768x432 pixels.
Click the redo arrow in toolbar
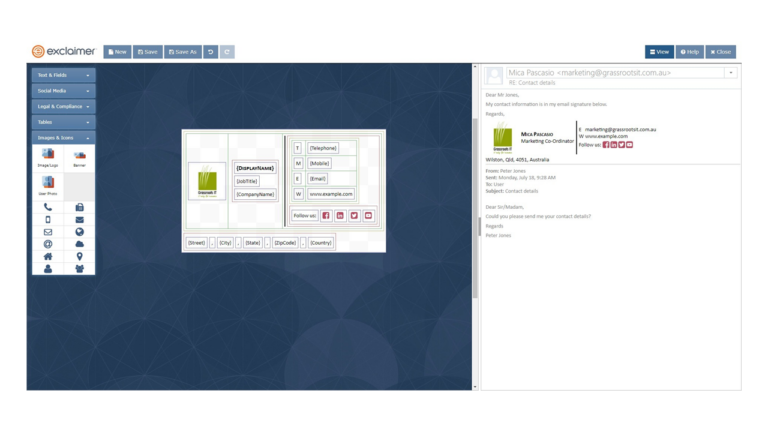(x=227, y=52)
